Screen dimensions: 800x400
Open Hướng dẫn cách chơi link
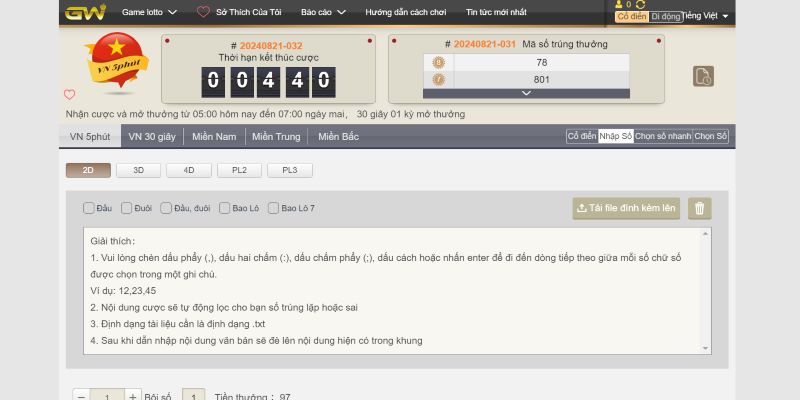(406, 12)
